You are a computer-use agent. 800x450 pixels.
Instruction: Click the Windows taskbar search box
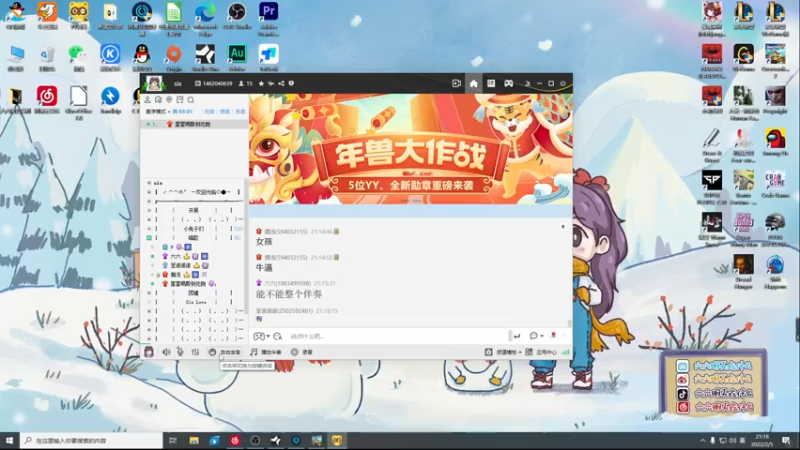92,440
